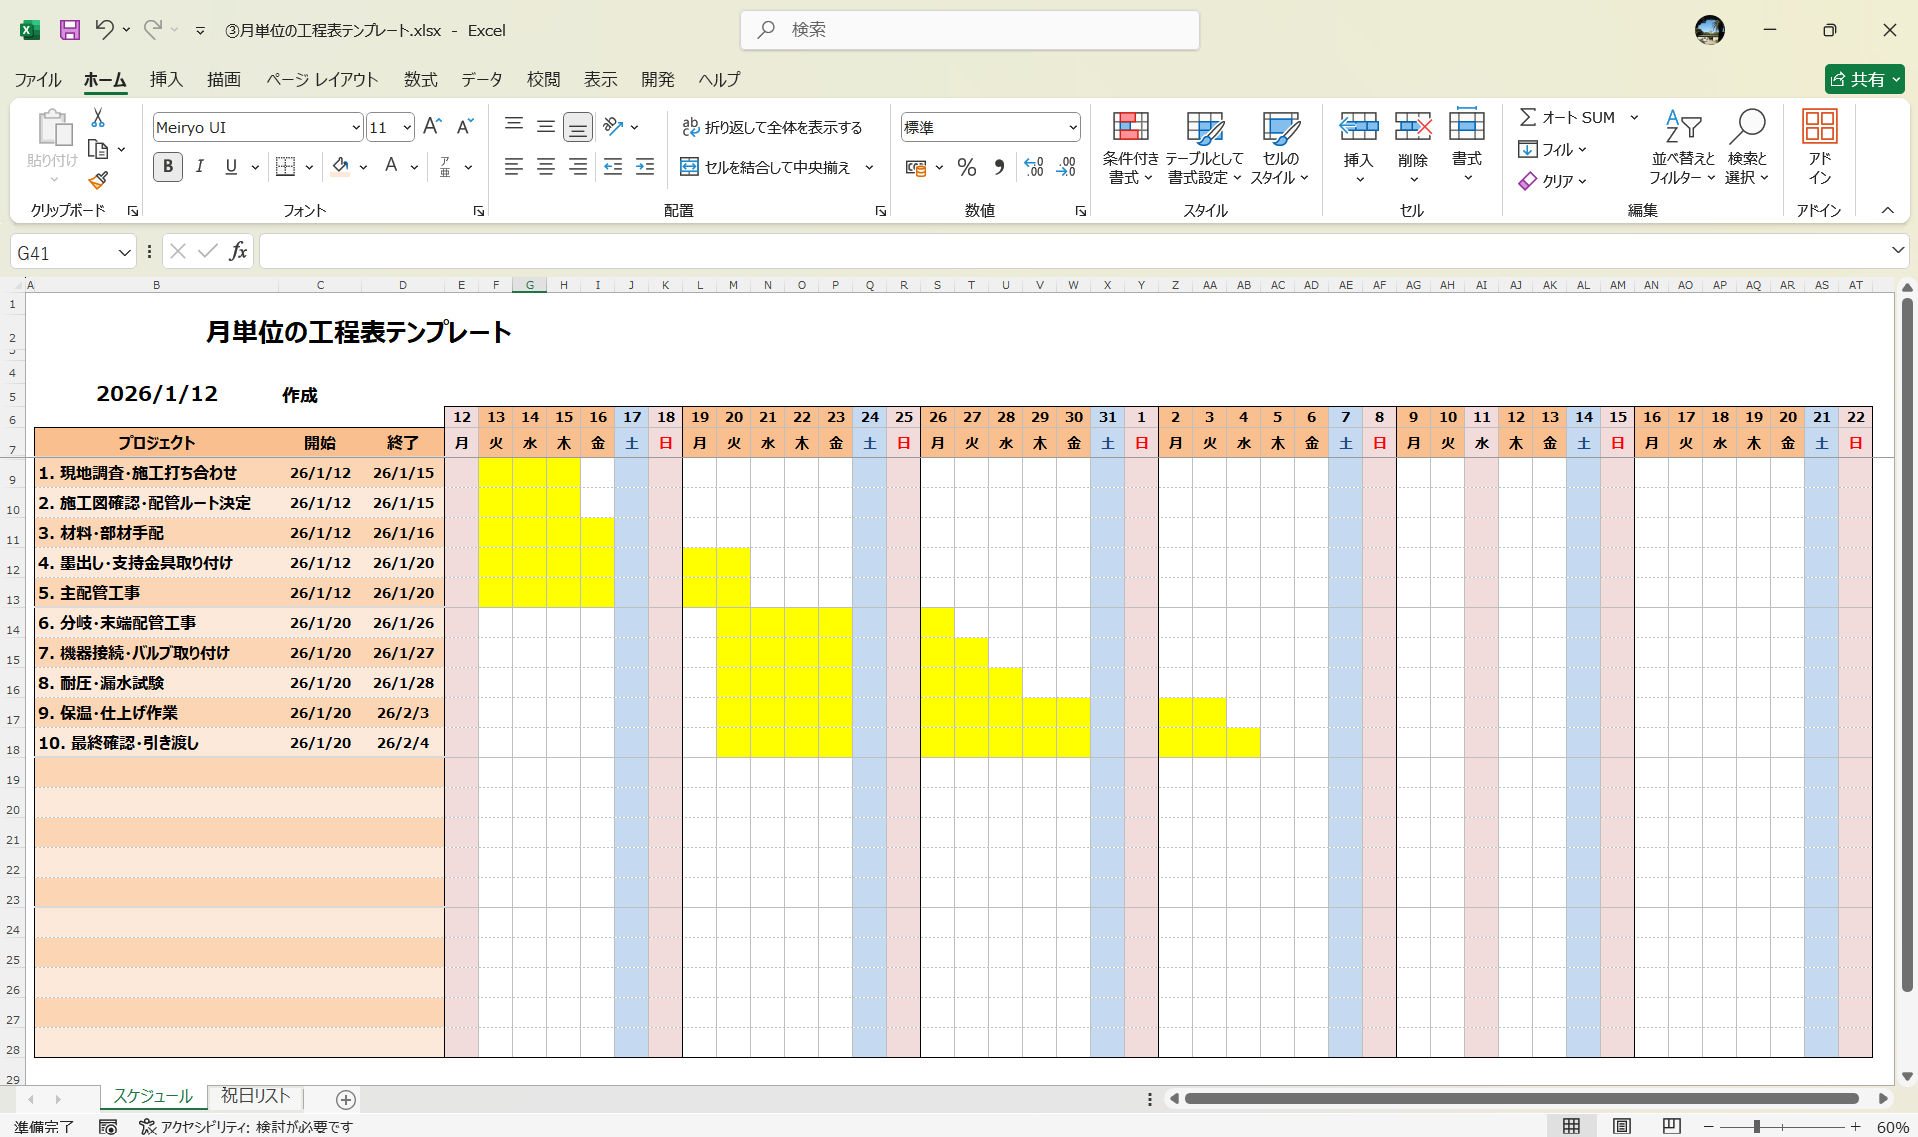The height and width of the screenshot is (1137, 1918).
Task: Toggle italic formatting
Action: click(199, 167)
